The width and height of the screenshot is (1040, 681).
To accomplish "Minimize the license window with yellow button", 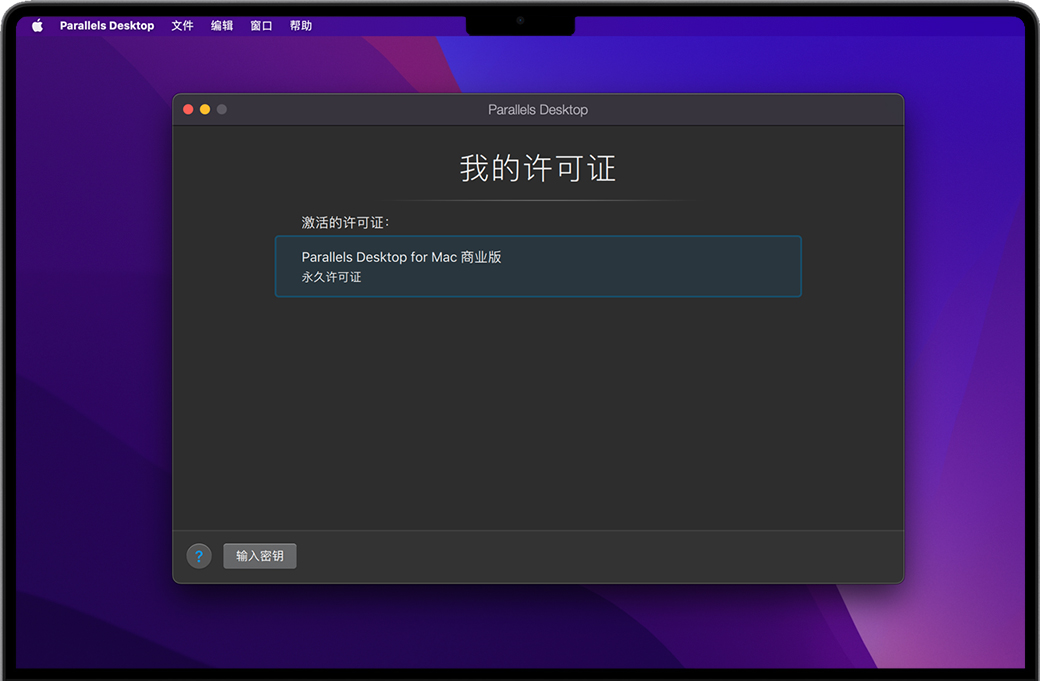I will pos(205,109).
